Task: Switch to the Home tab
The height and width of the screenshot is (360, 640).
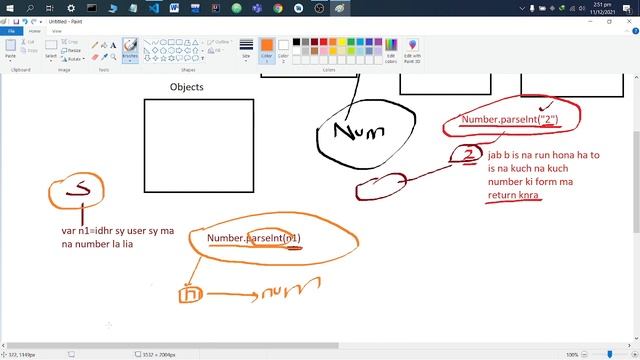Action: (34, 31)
